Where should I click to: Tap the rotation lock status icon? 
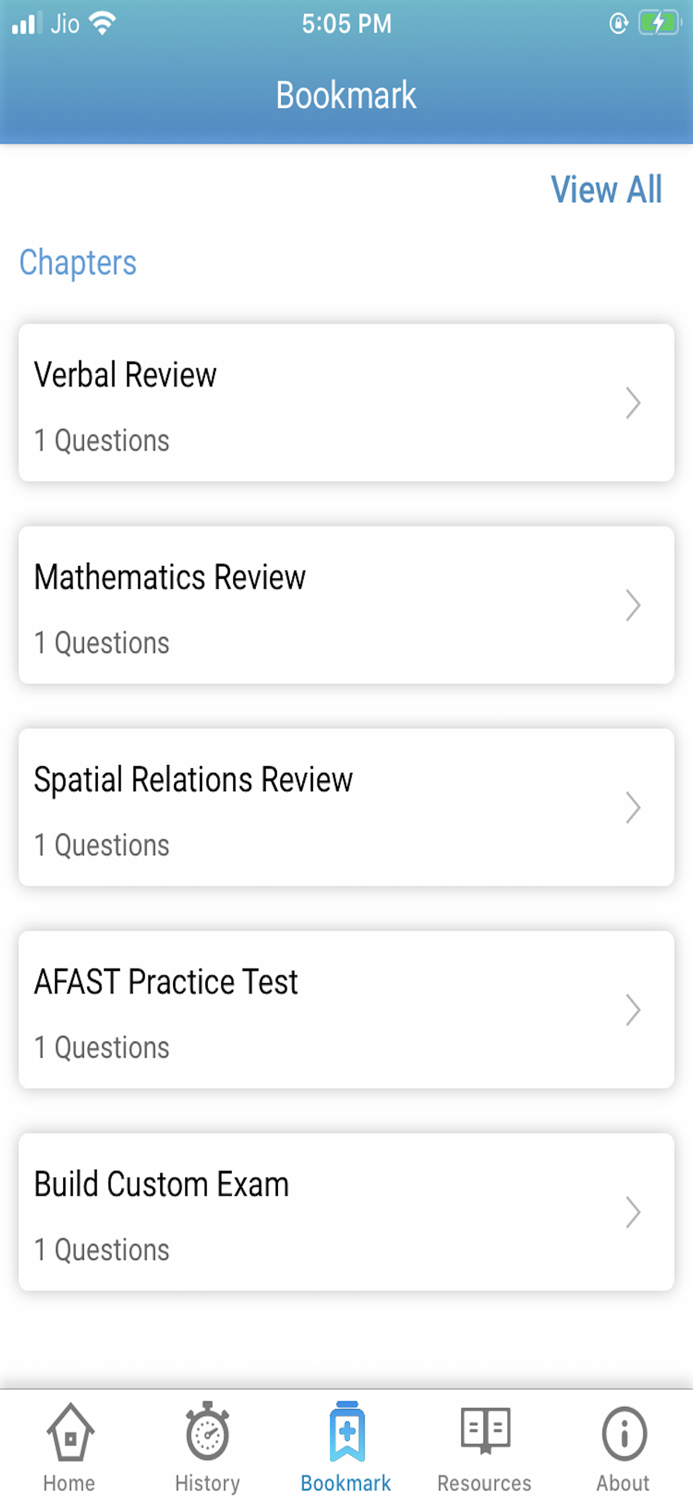coord(619,24)
